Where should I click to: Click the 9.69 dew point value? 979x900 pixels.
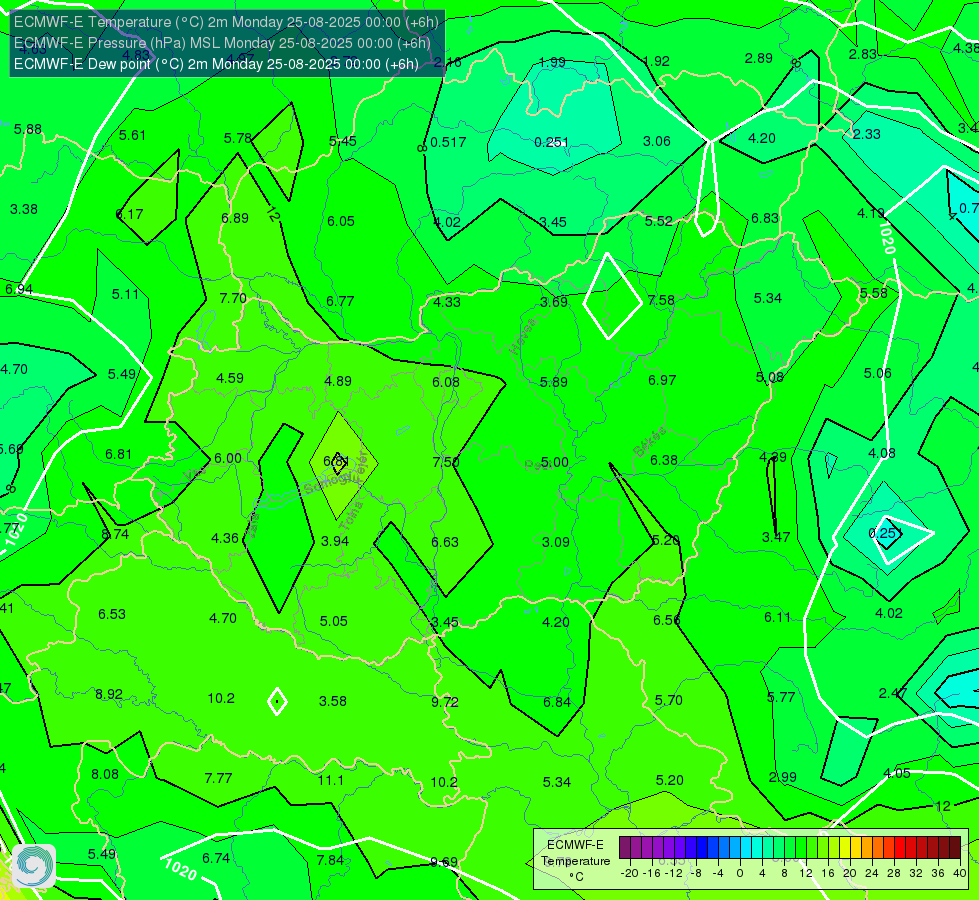pyautogui.click(x=444, y=862)
